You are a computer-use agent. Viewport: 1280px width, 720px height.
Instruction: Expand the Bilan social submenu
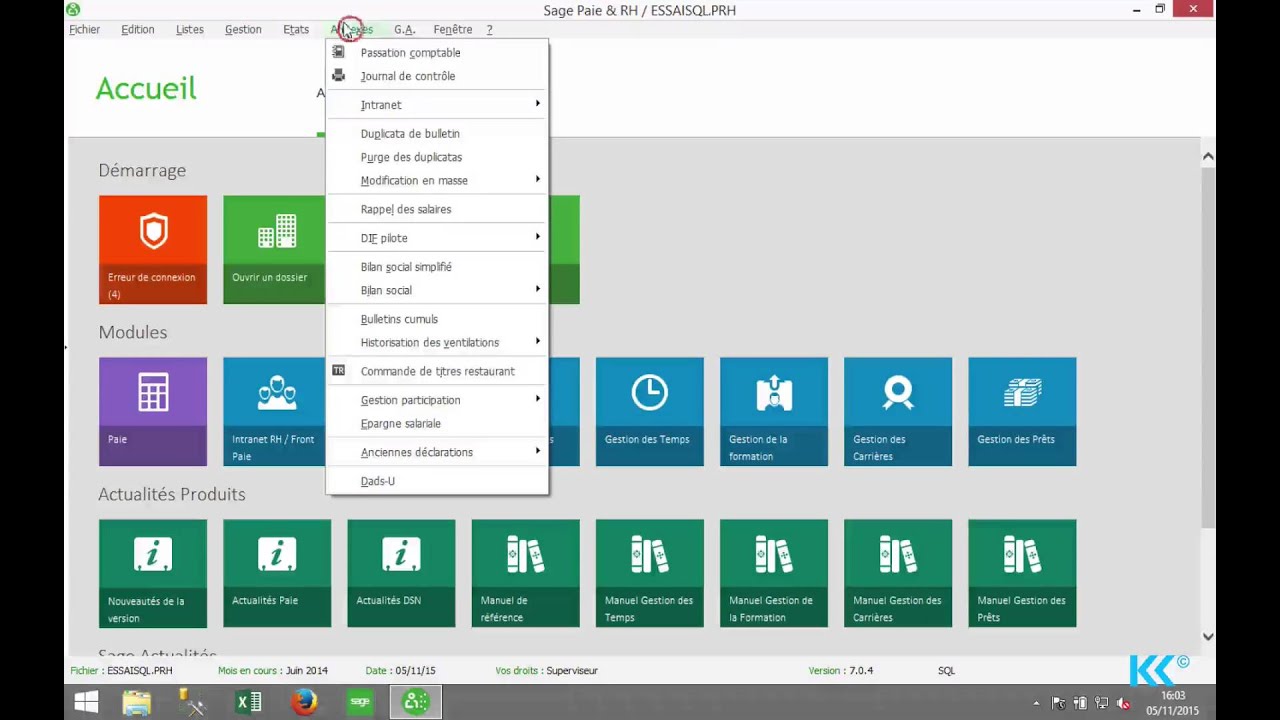tap(438, 290)
